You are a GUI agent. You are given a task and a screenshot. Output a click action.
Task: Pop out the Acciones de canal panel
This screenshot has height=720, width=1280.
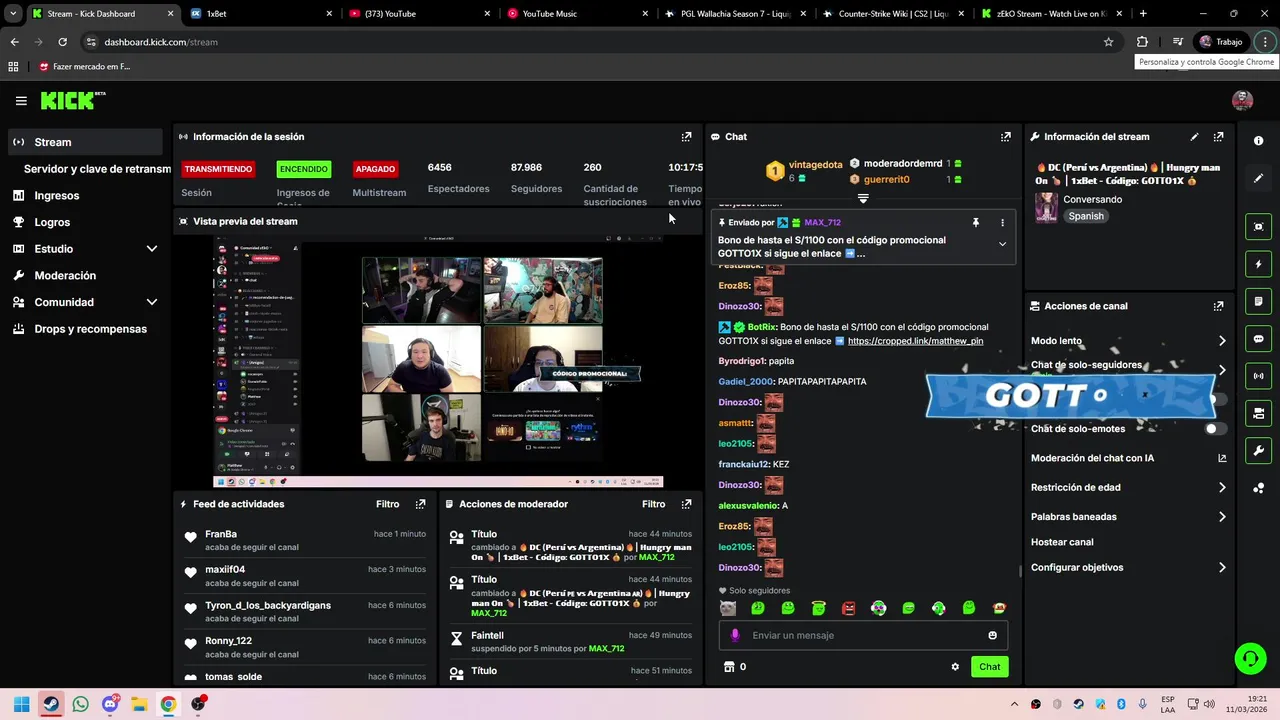tap(1218, 306)
